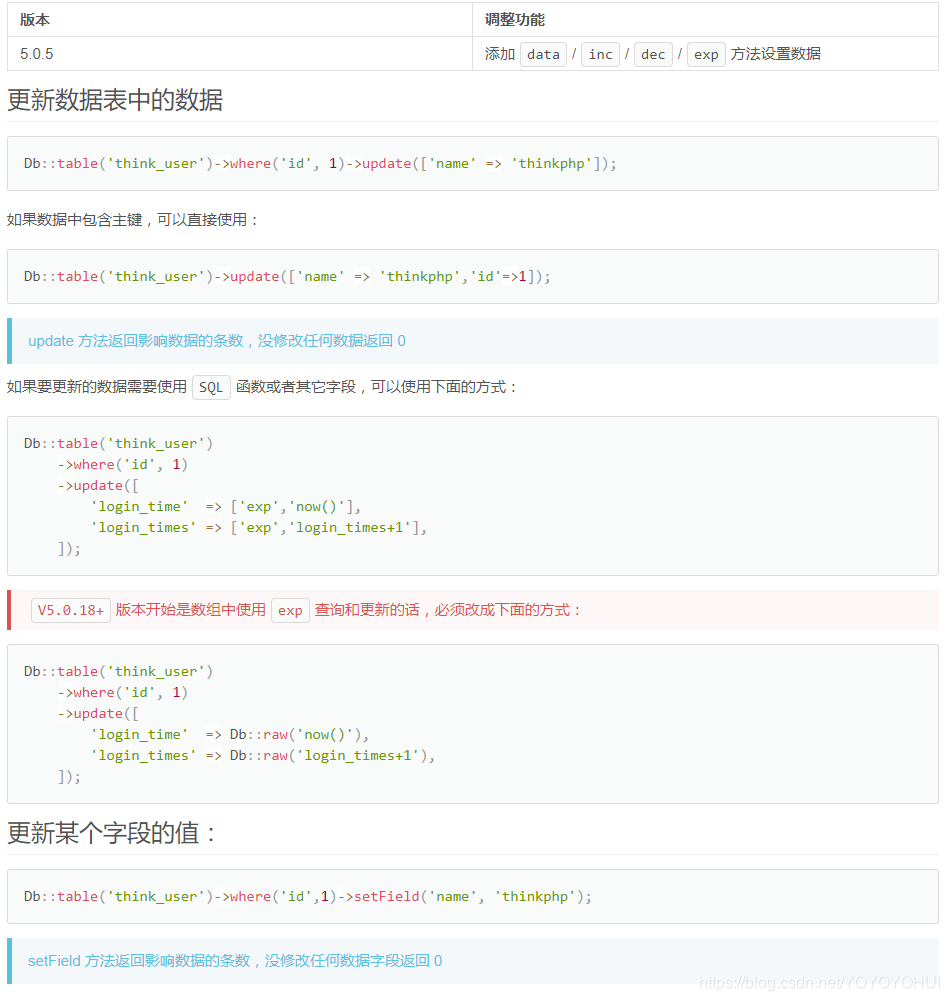Click the setField('name', 'thinkphp') code line

coord(308,896)
